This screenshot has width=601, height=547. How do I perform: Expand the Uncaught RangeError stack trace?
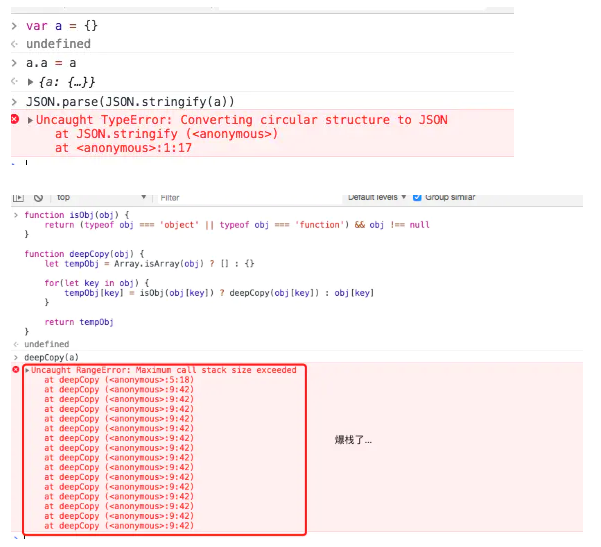(x=27, y=370)
